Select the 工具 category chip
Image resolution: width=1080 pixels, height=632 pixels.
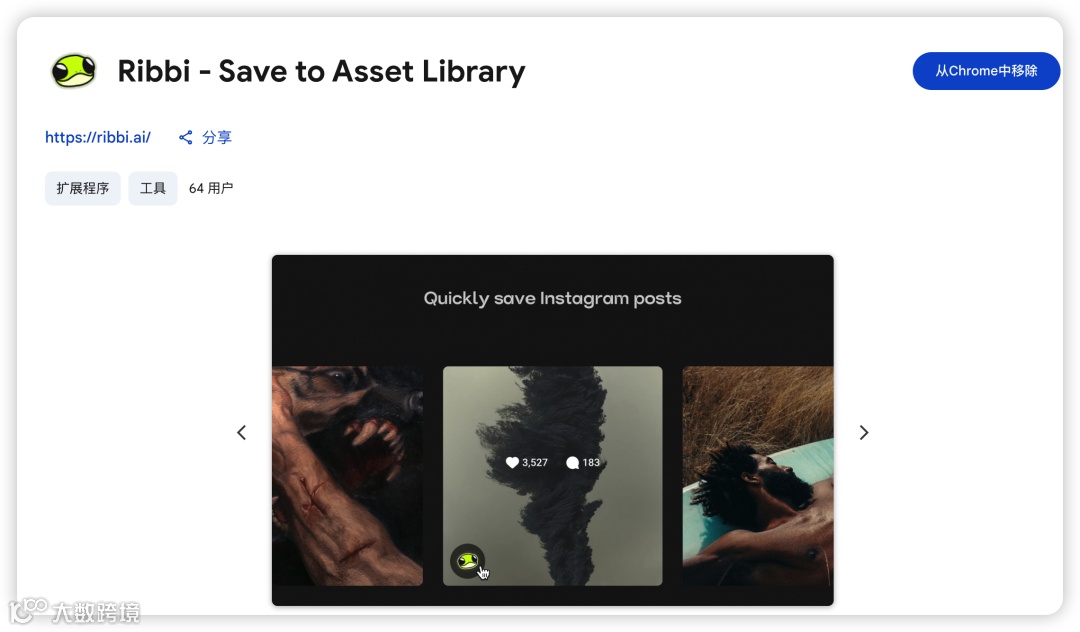point(153,189)
